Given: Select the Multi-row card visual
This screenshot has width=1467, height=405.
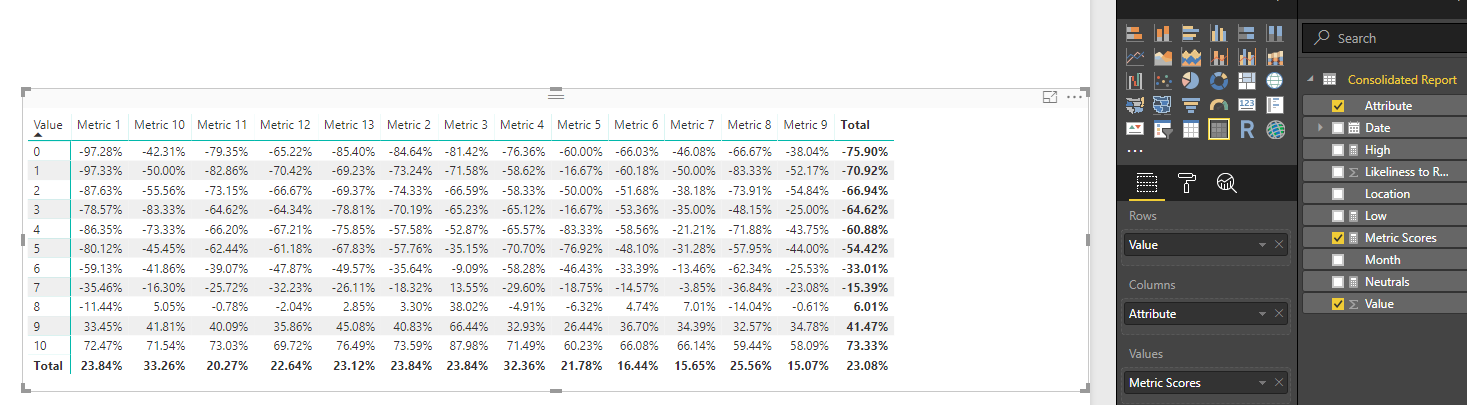Looking at the screenshot, I should coord(1275,105).
